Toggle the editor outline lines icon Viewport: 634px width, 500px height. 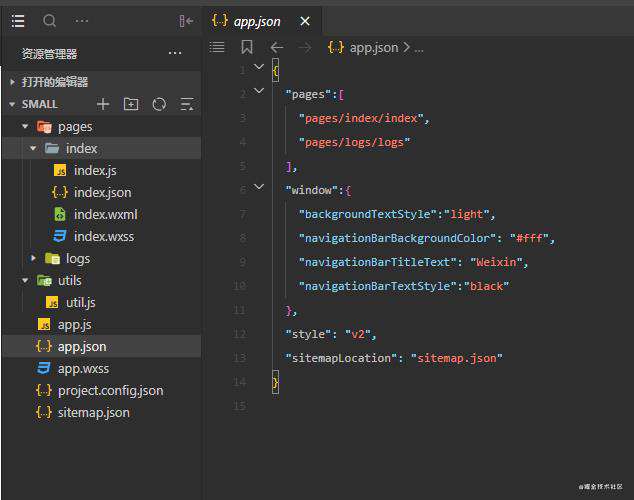[217, 47]
